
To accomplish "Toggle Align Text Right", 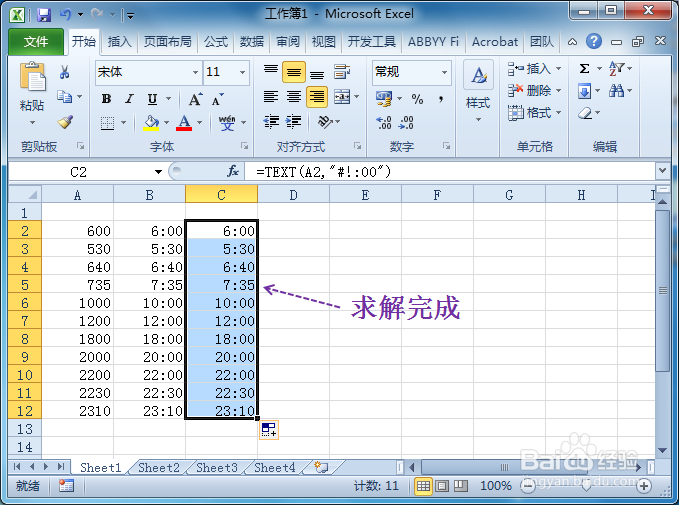I will 317,97.
